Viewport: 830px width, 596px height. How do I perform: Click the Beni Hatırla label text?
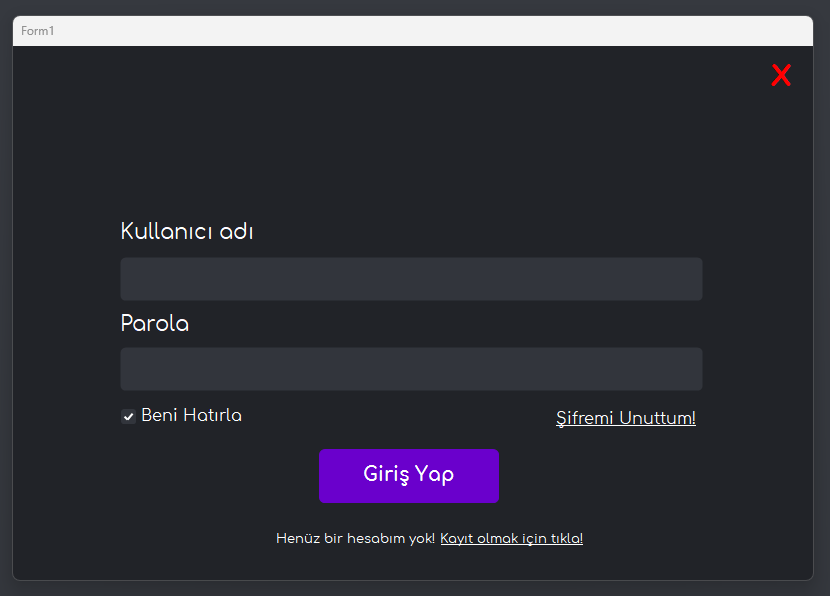191,415
